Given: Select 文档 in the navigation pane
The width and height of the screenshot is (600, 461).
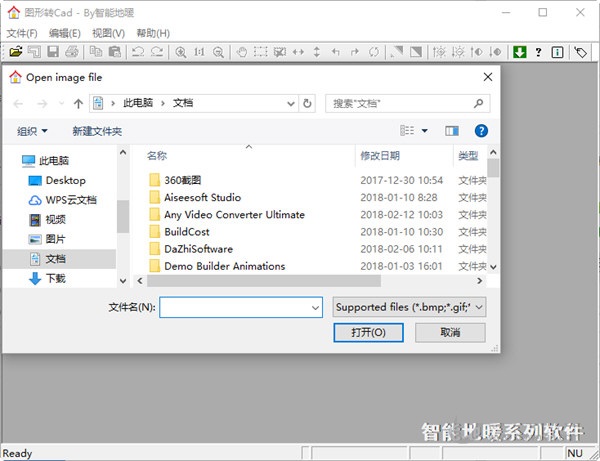Looking at the screenshot, I should click(59, 259).
